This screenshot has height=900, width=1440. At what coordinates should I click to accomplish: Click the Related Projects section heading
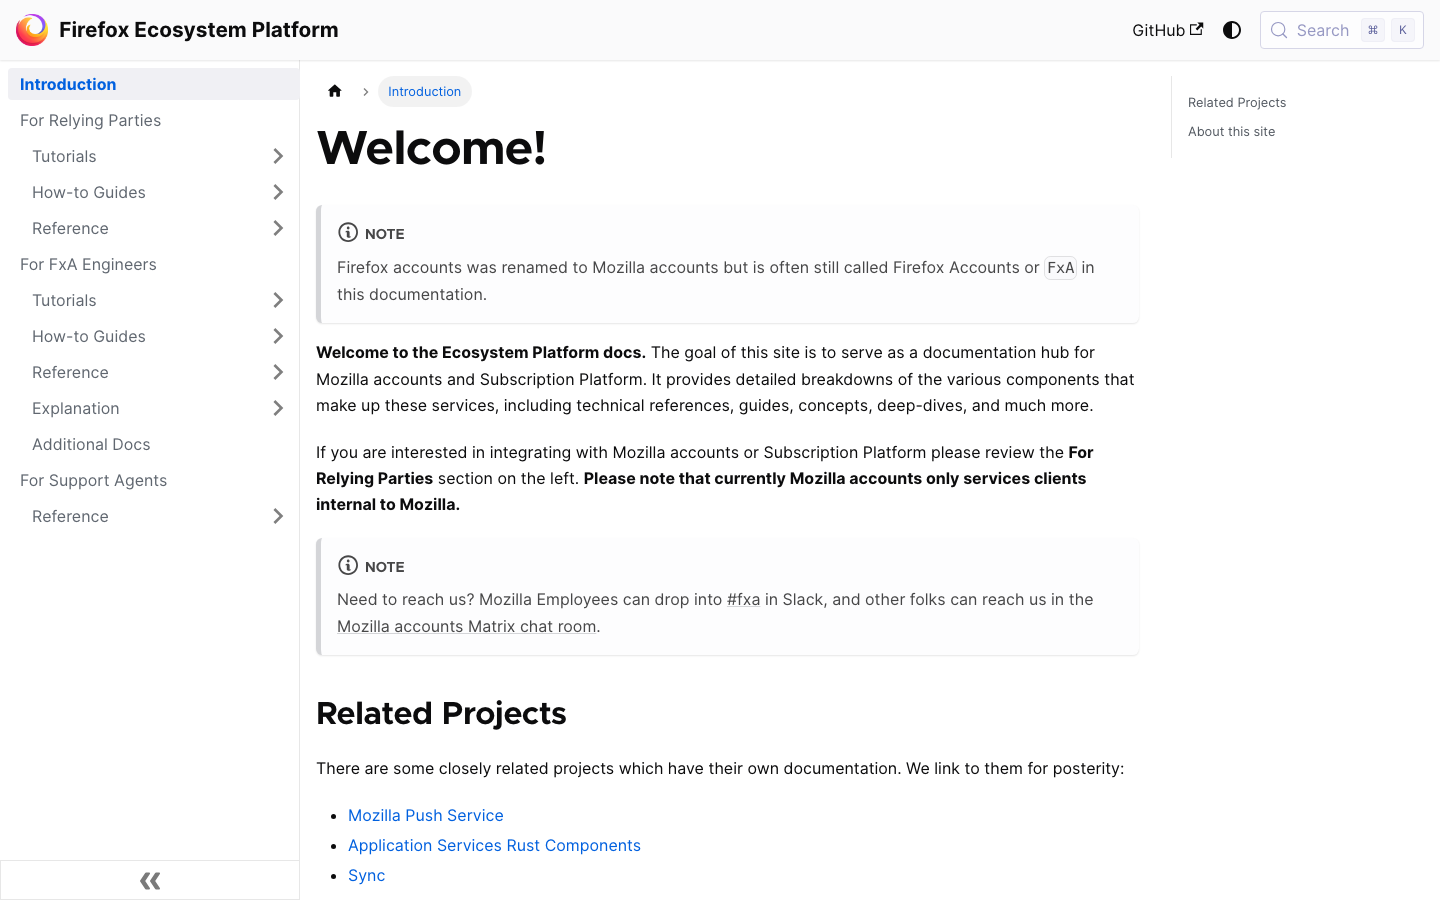(x=441, y=713)
